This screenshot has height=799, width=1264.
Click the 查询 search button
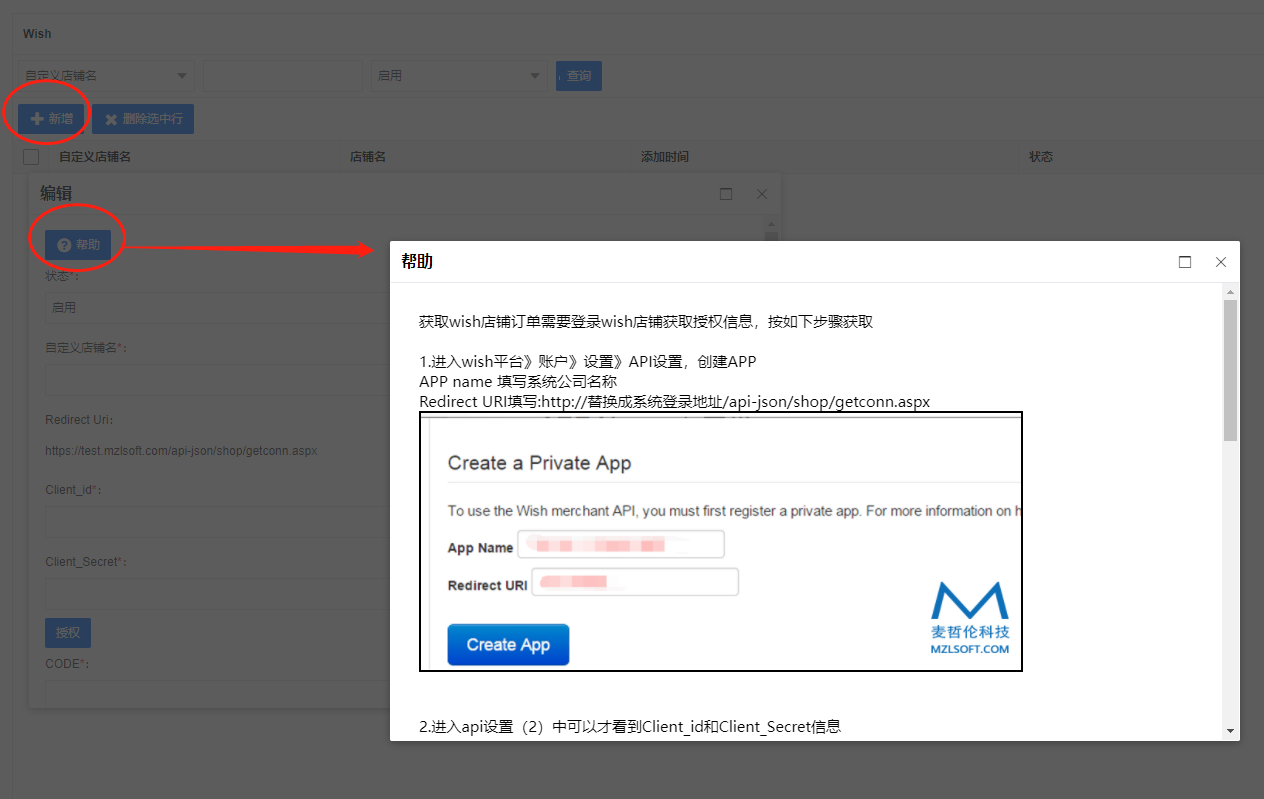(579, 76)
